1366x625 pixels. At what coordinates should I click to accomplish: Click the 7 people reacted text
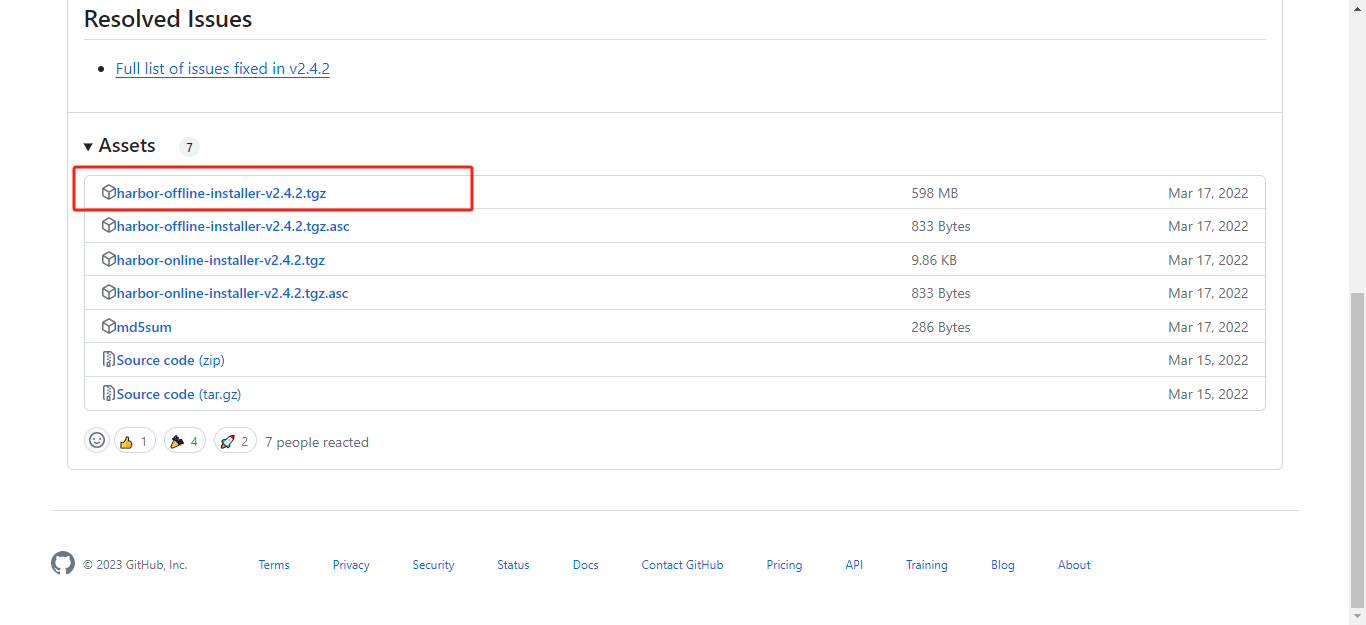pos(317,442)
